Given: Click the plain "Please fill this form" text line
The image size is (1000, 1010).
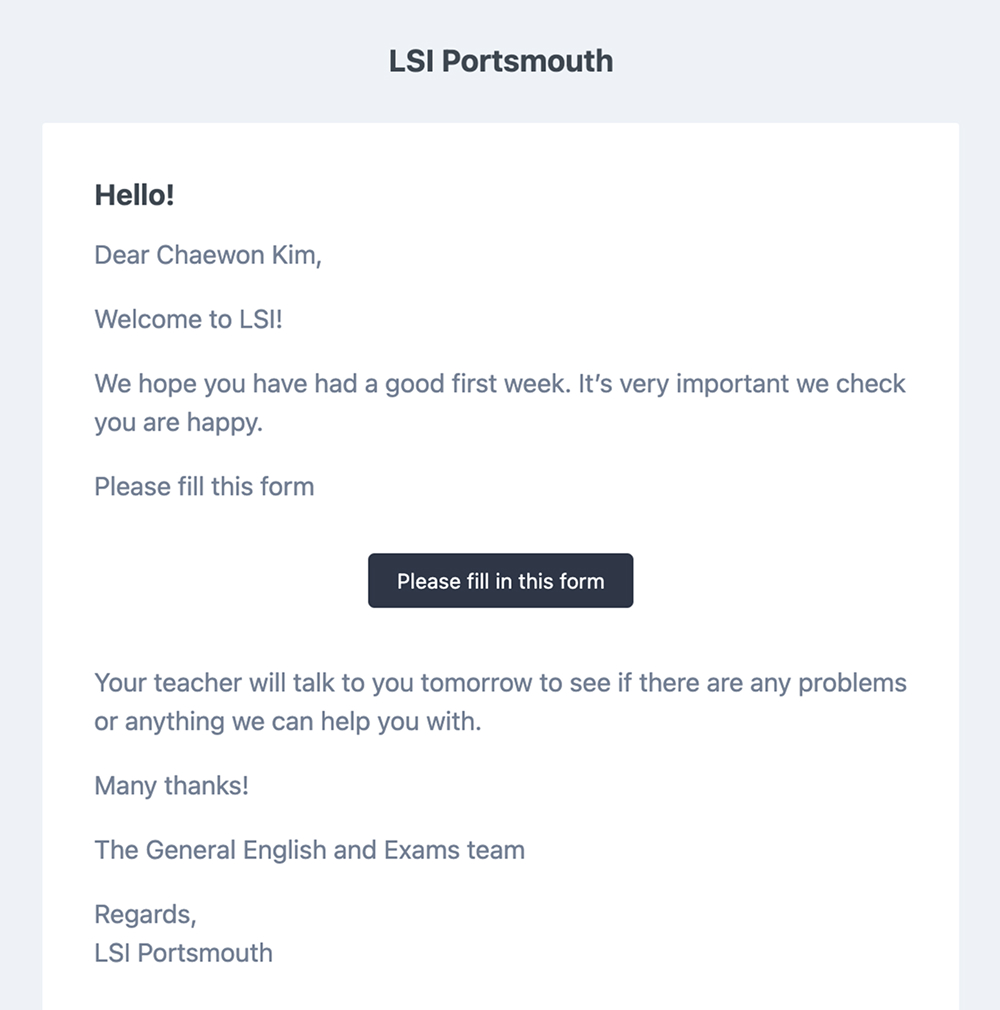Looking at the screenshot, I should [x=204, y=487].
